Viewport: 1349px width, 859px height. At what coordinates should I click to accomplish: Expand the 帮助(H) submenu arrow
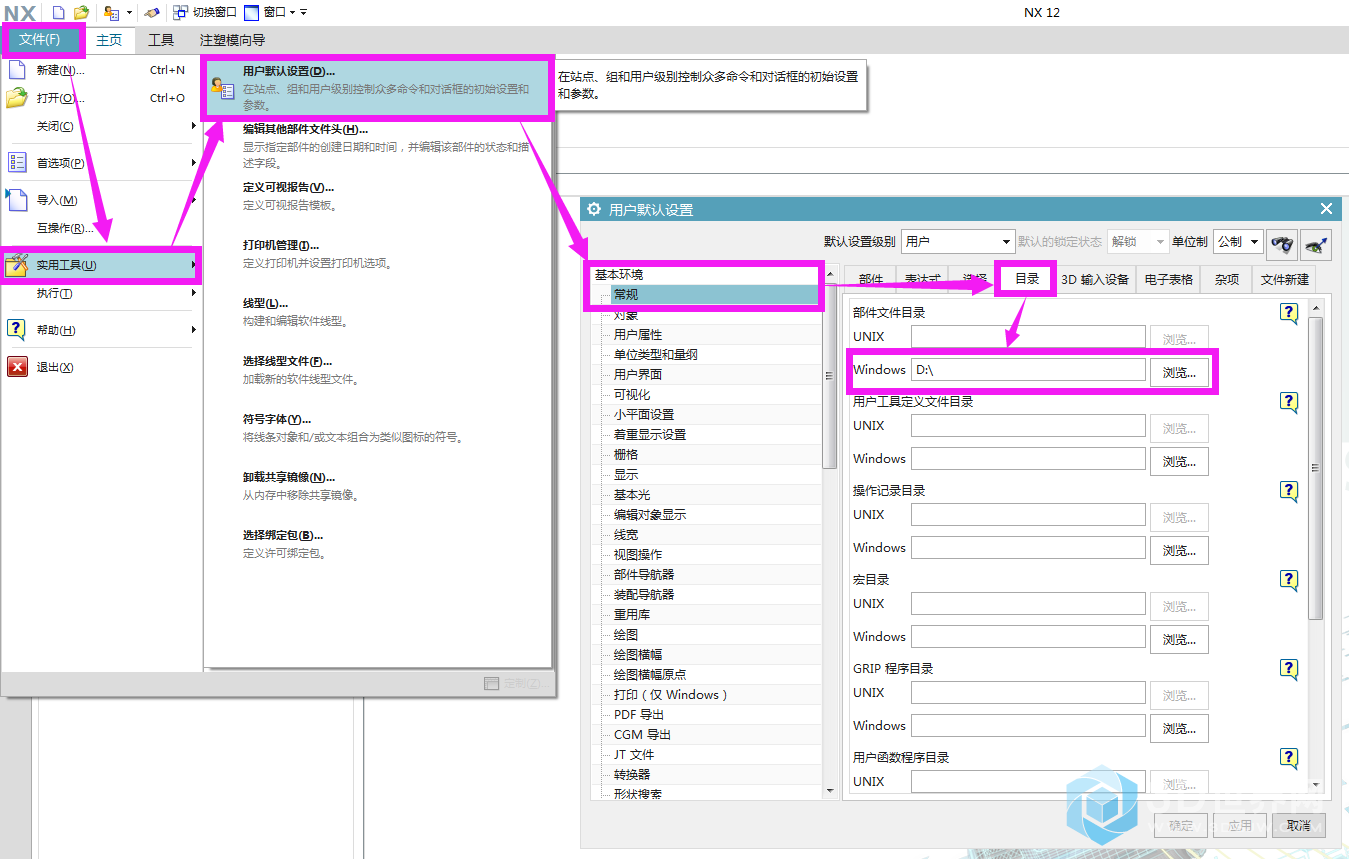[x=194, y=330]
